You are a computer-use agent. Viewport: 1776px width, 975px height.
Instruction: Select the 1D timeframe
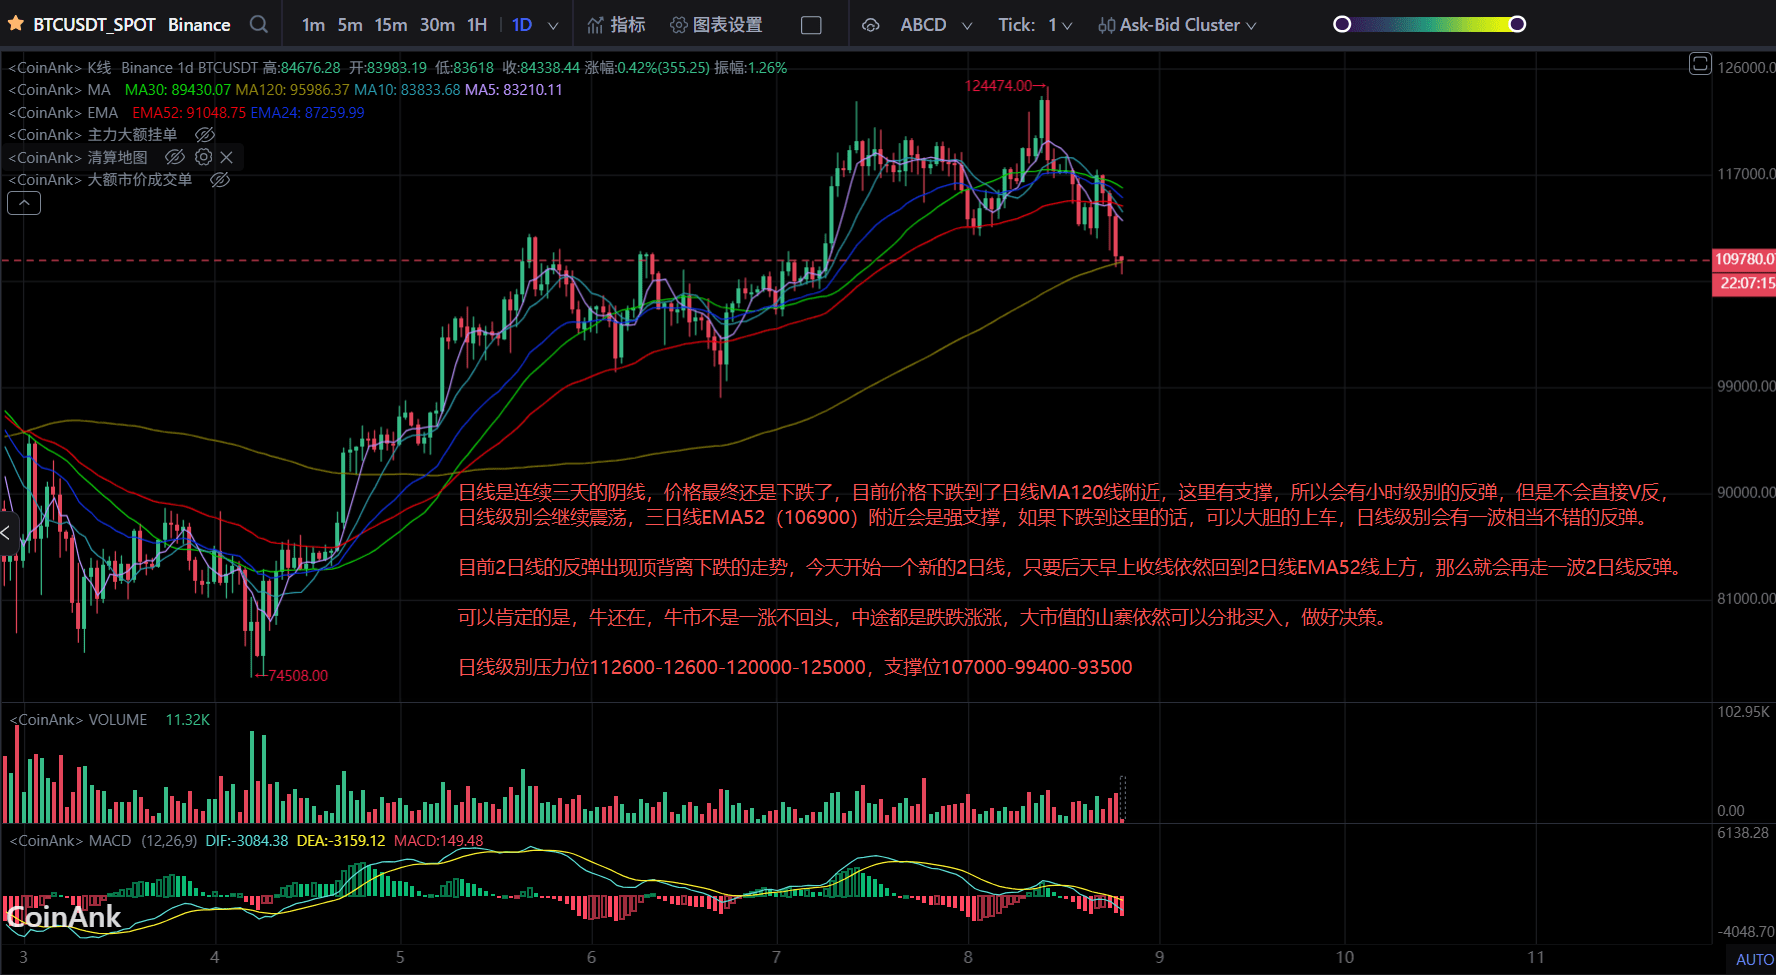(x=522, y=25)
